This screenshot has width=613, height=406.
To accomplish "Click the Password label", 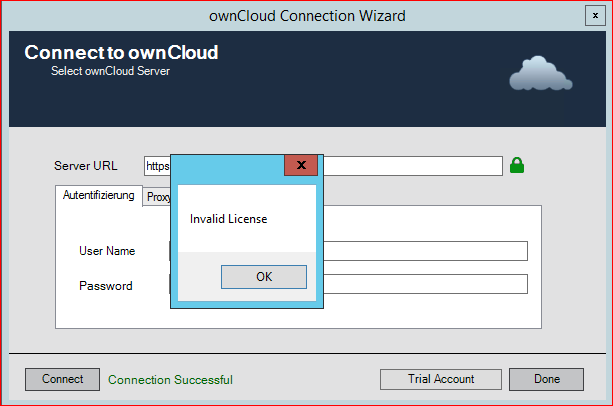I will (106, 286).
